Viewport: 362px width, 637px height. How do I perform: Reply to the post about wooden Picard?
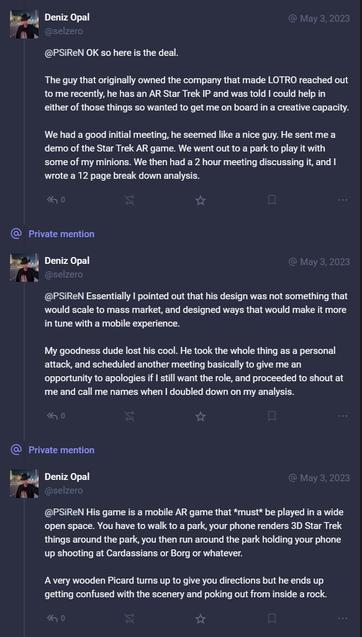pyautogui.click(x=56, y=618)
